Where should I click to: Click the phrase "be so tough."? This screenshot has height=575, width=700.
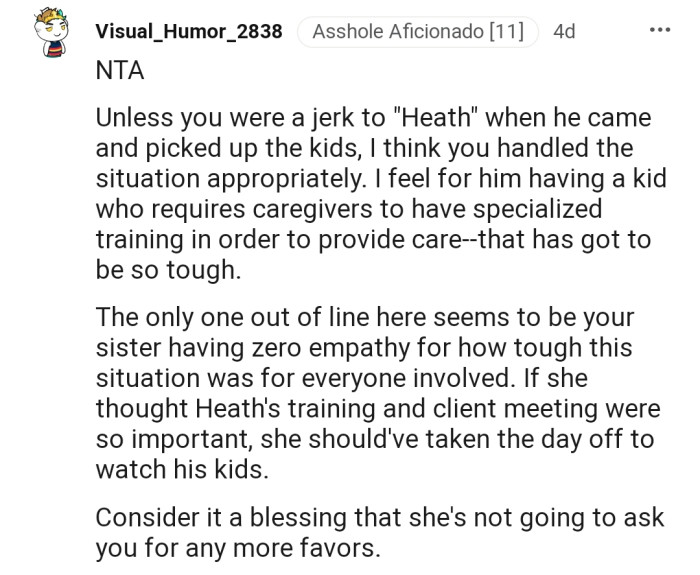pos(165,269)
